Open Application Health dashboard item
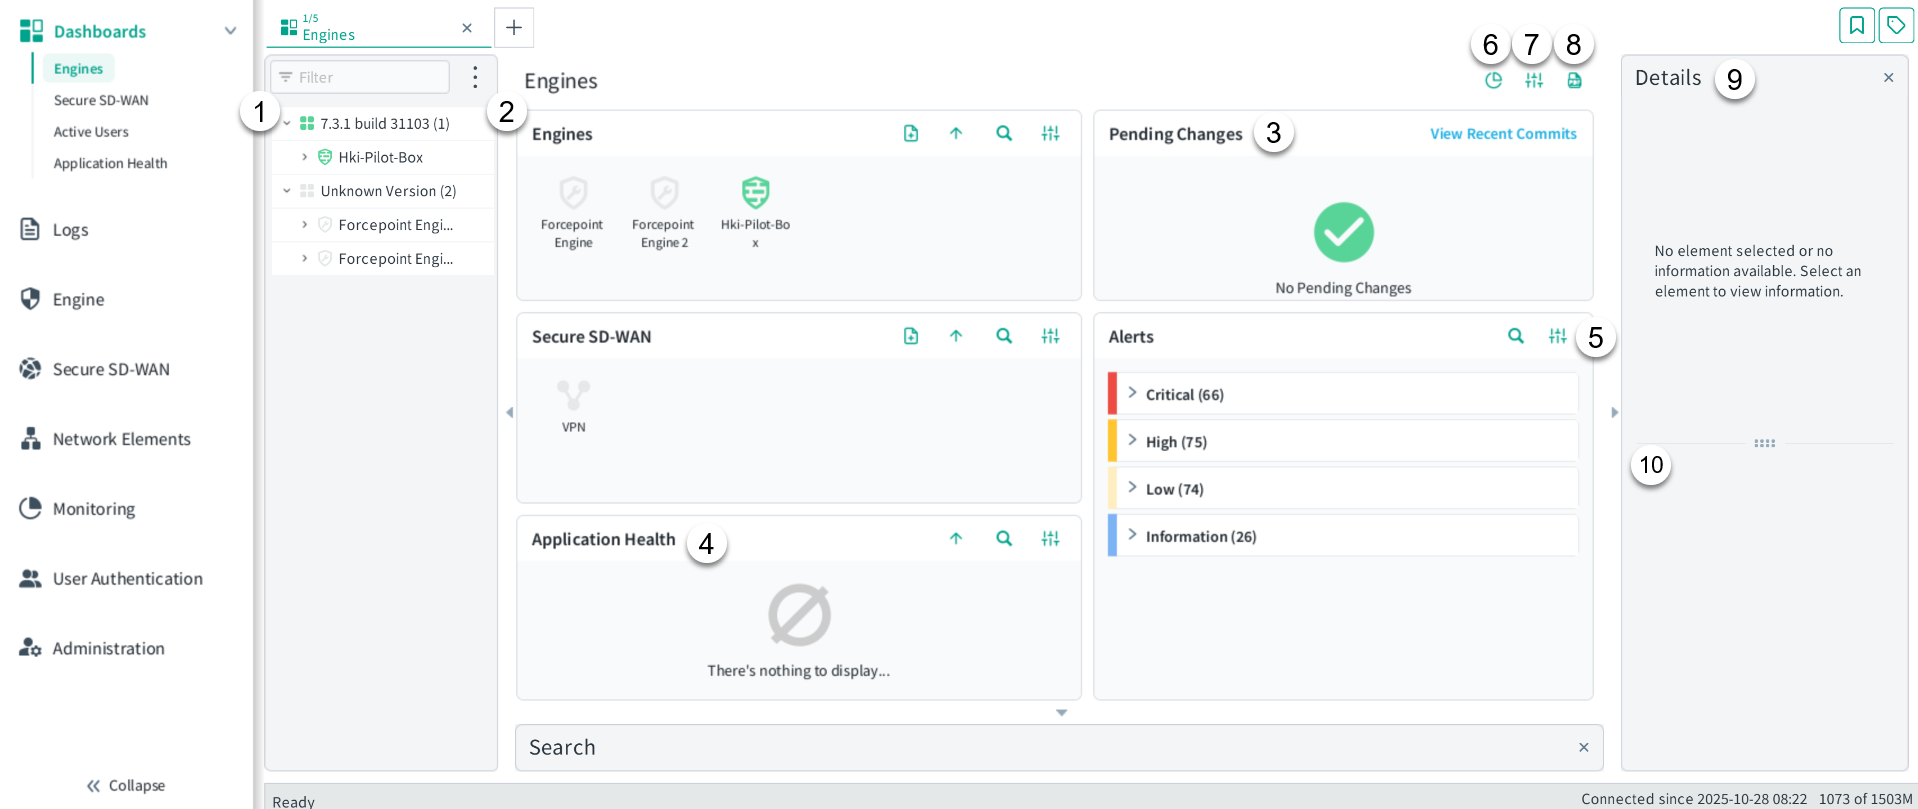Screen dimensions: 1918x809 coord(110,163)
